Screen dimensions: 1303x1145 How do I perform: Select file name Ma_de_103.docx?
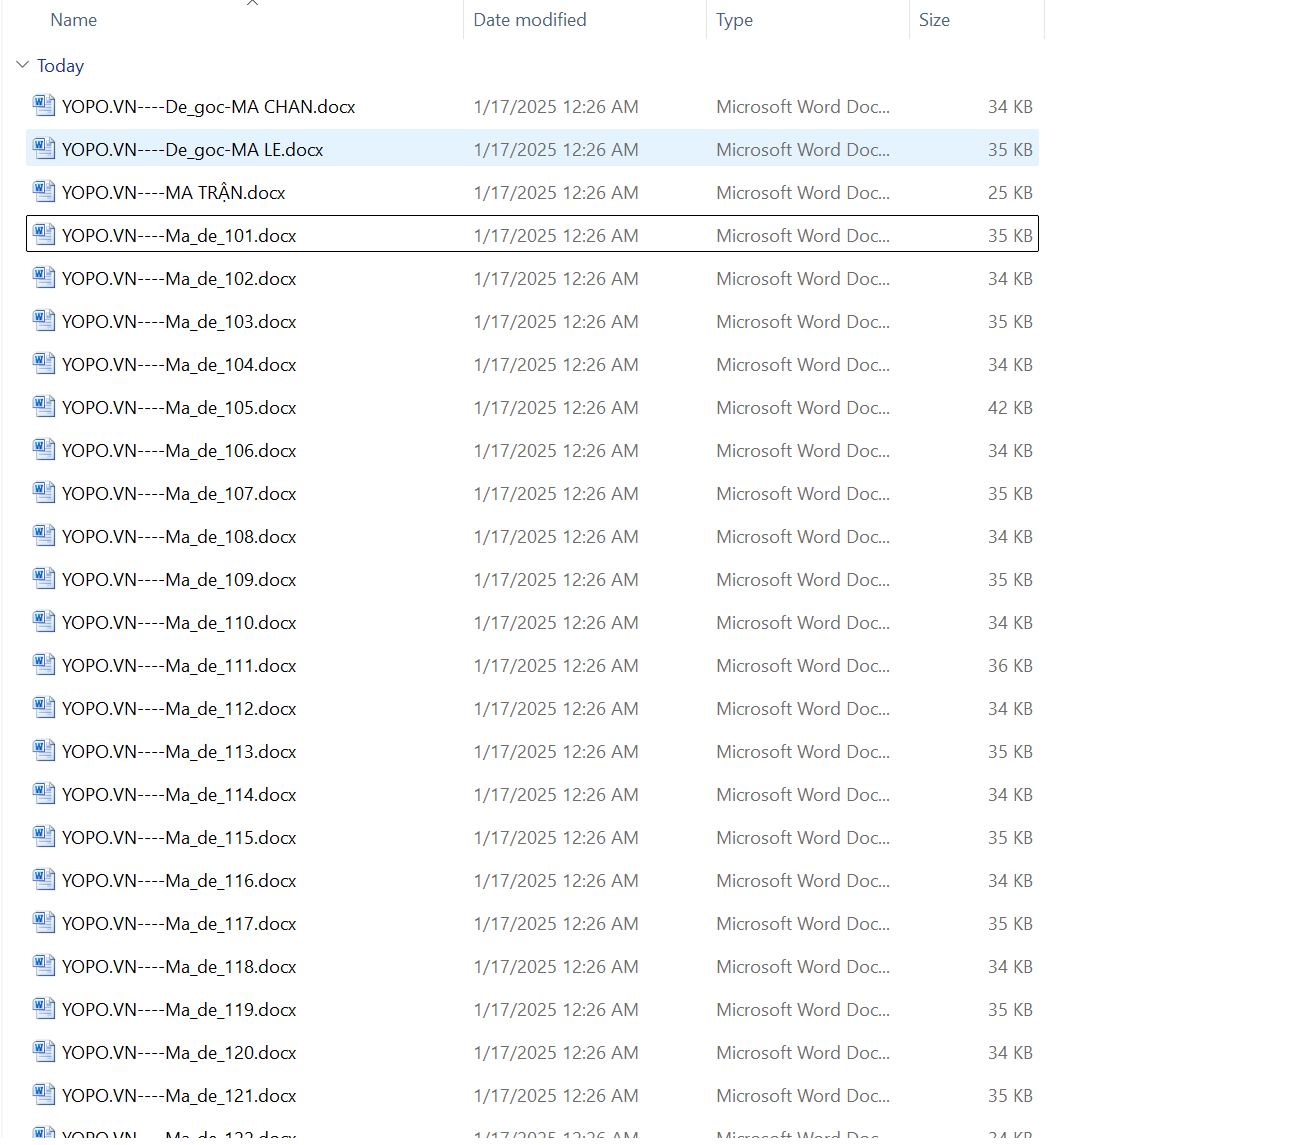tap(179, 322)
